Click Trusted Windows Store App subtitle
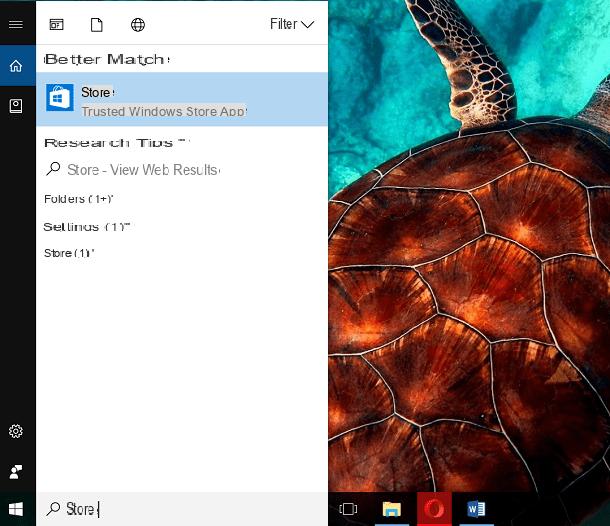Image resolution: width=610 pixels, height=526 pixels. tap(164, 111)
